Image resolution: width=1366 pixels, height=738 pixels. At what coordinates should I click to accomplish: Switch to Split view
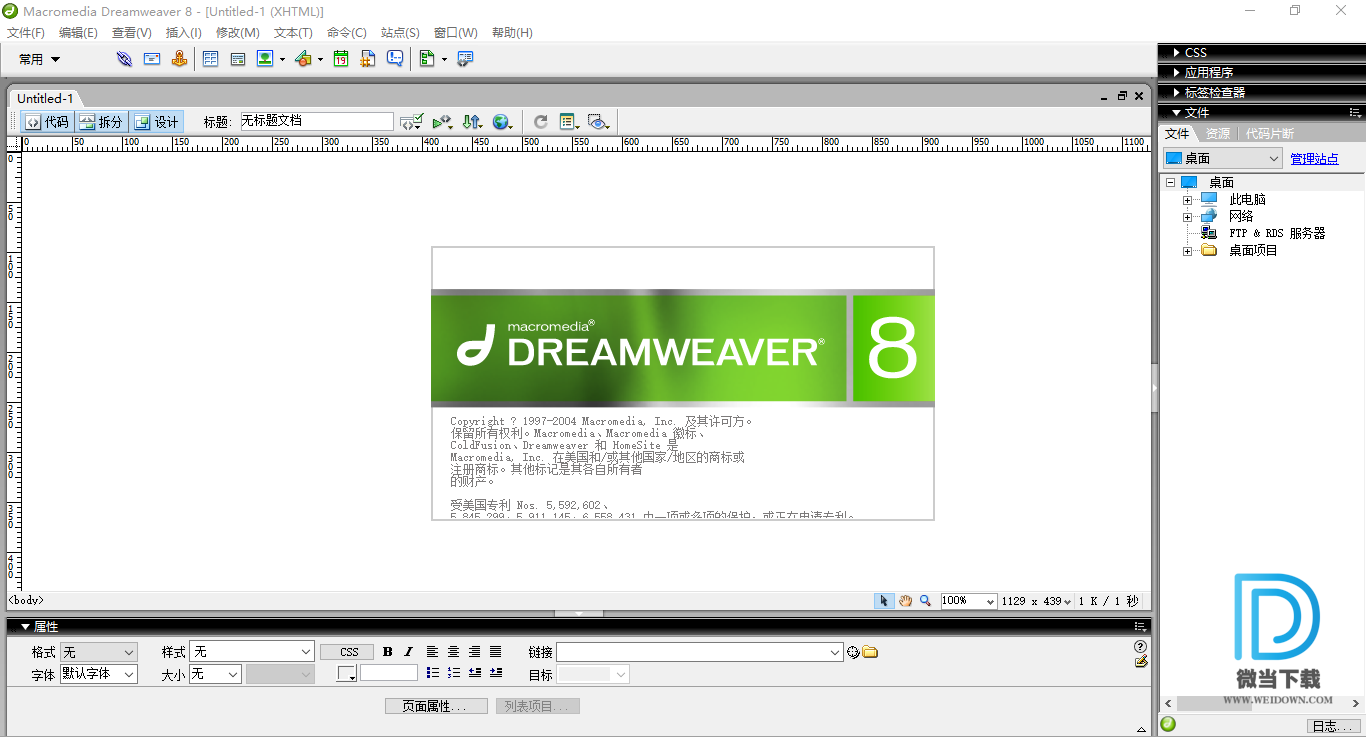pos(102,122)
